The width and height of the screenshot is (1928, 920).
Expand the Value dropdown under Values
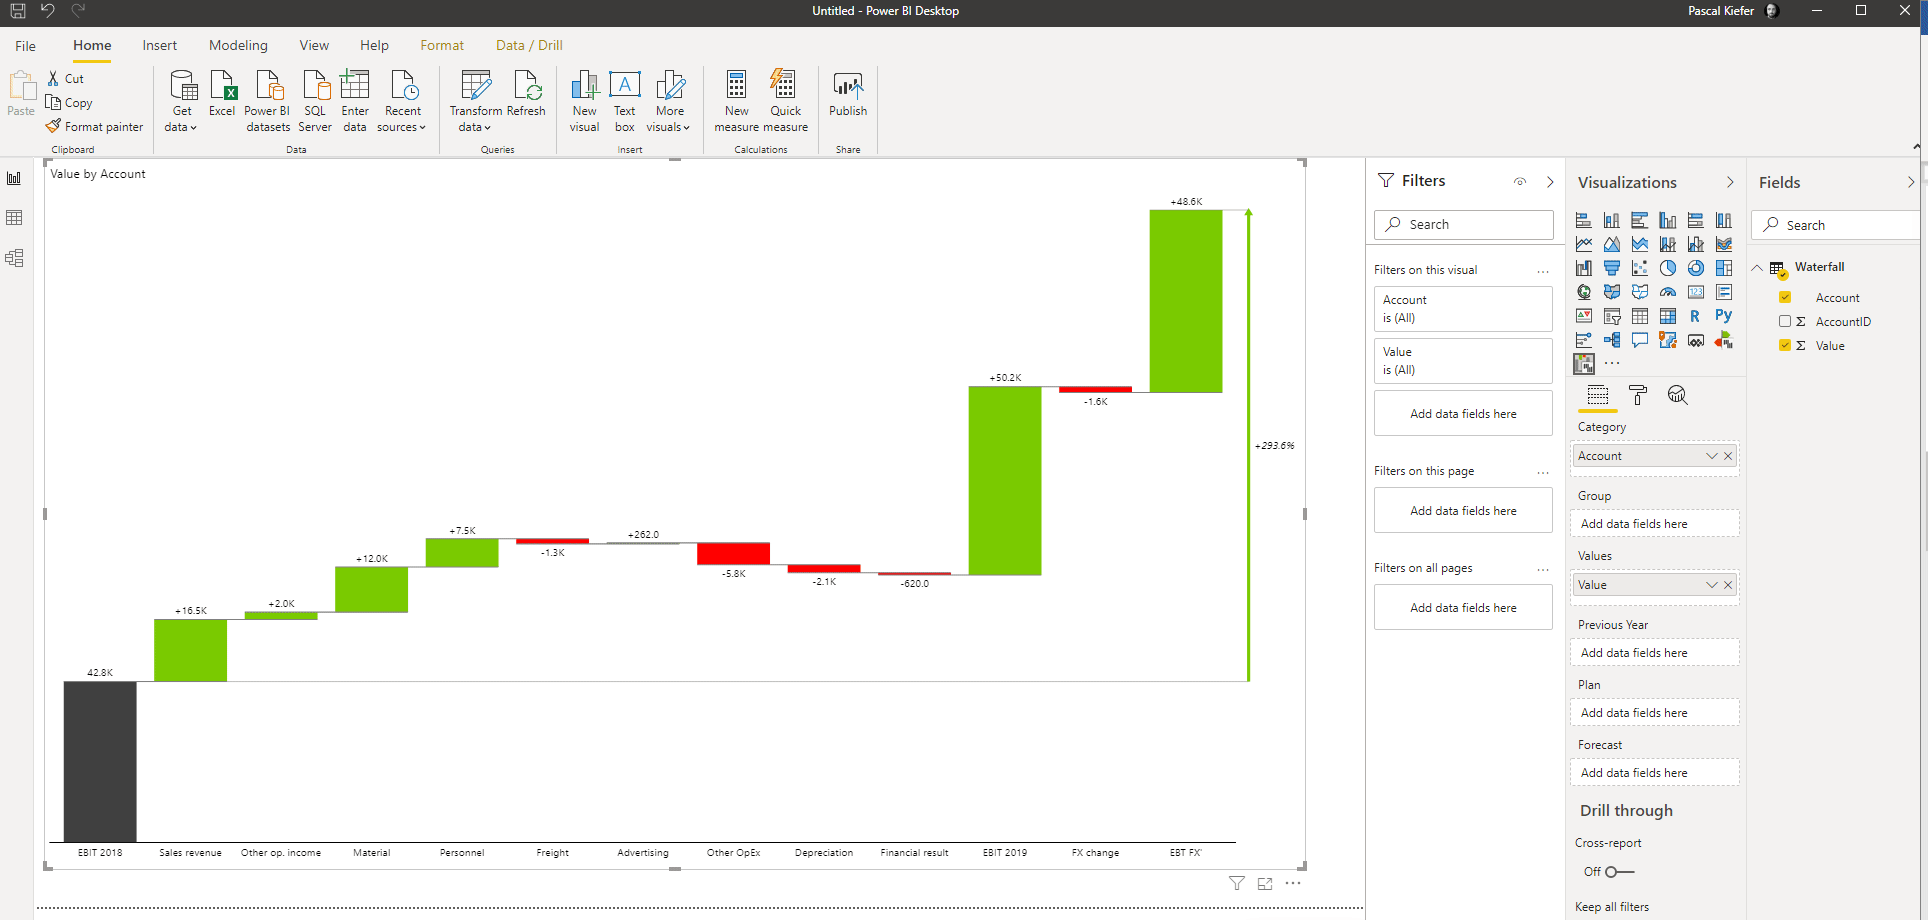click(1712, 584)
